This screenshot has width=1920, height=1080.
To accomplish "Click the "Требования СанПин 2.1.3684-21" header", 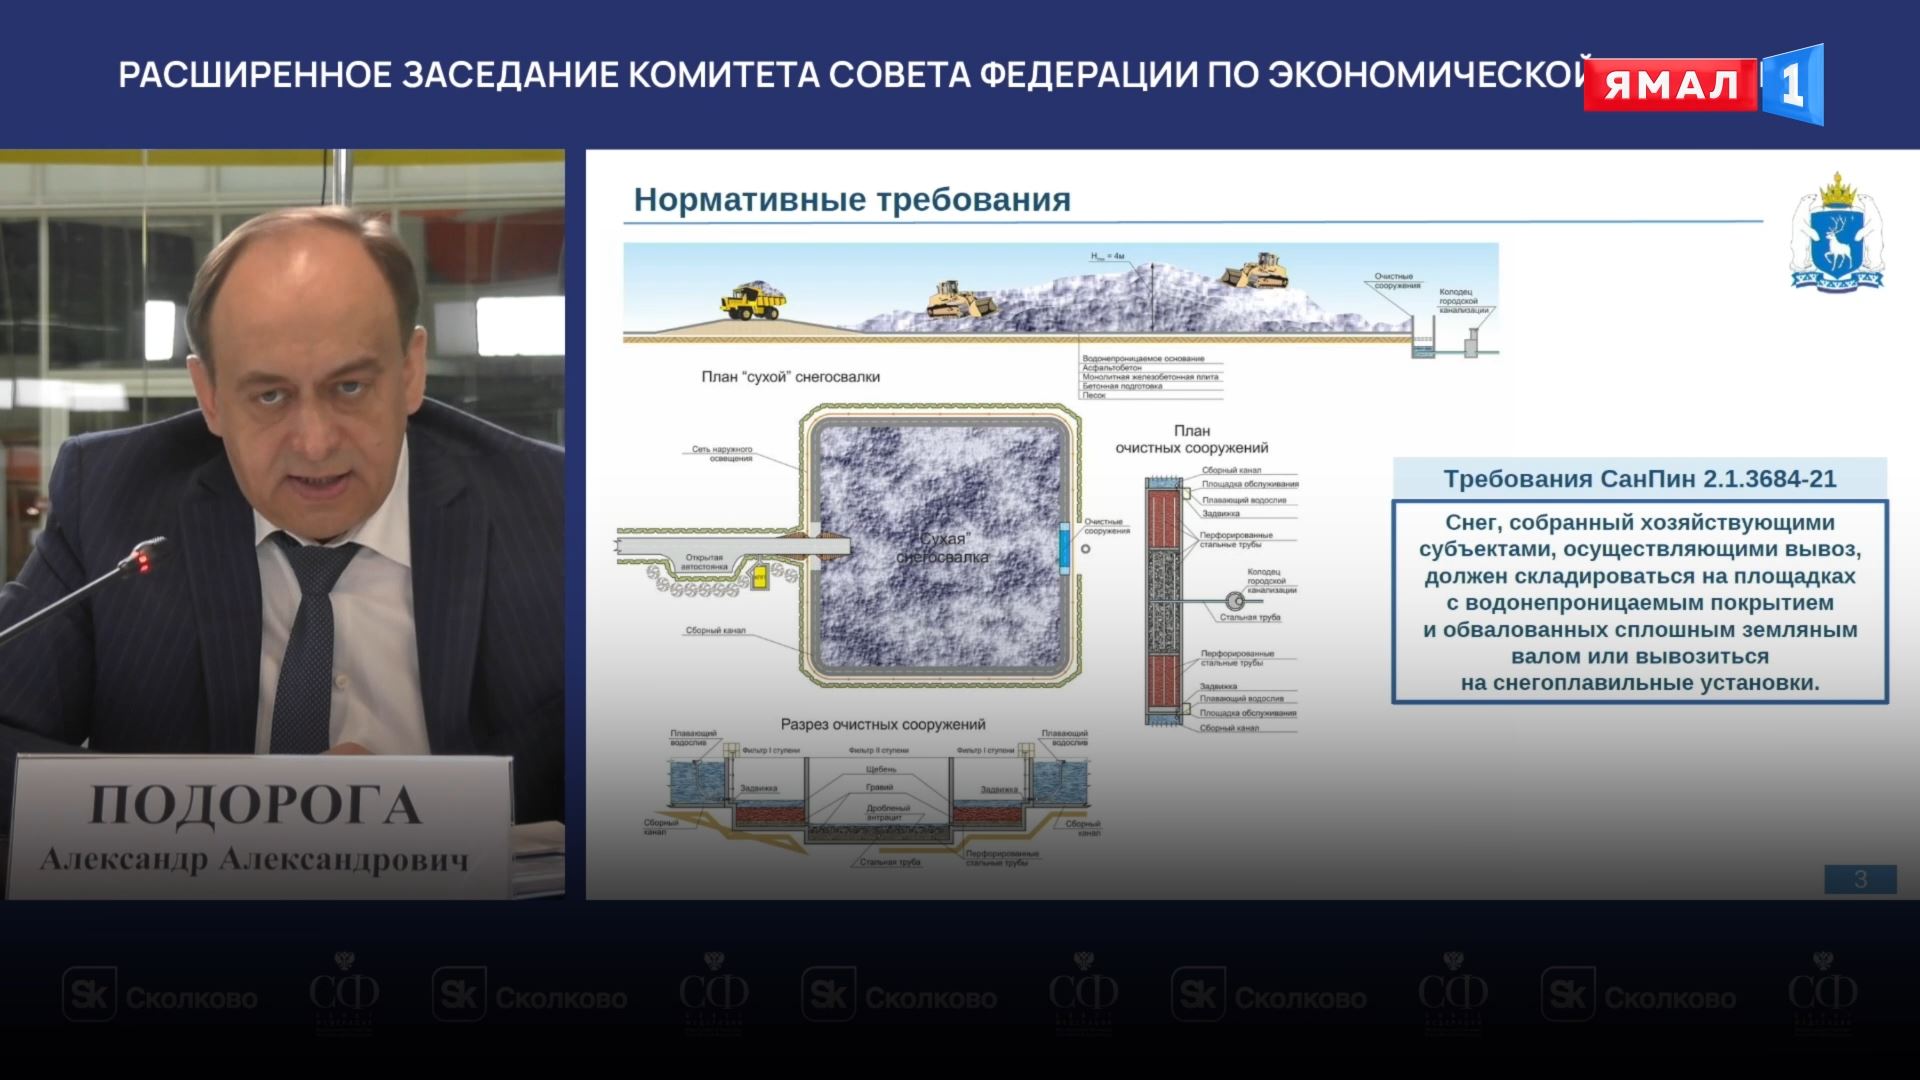I will point(1639,479).
